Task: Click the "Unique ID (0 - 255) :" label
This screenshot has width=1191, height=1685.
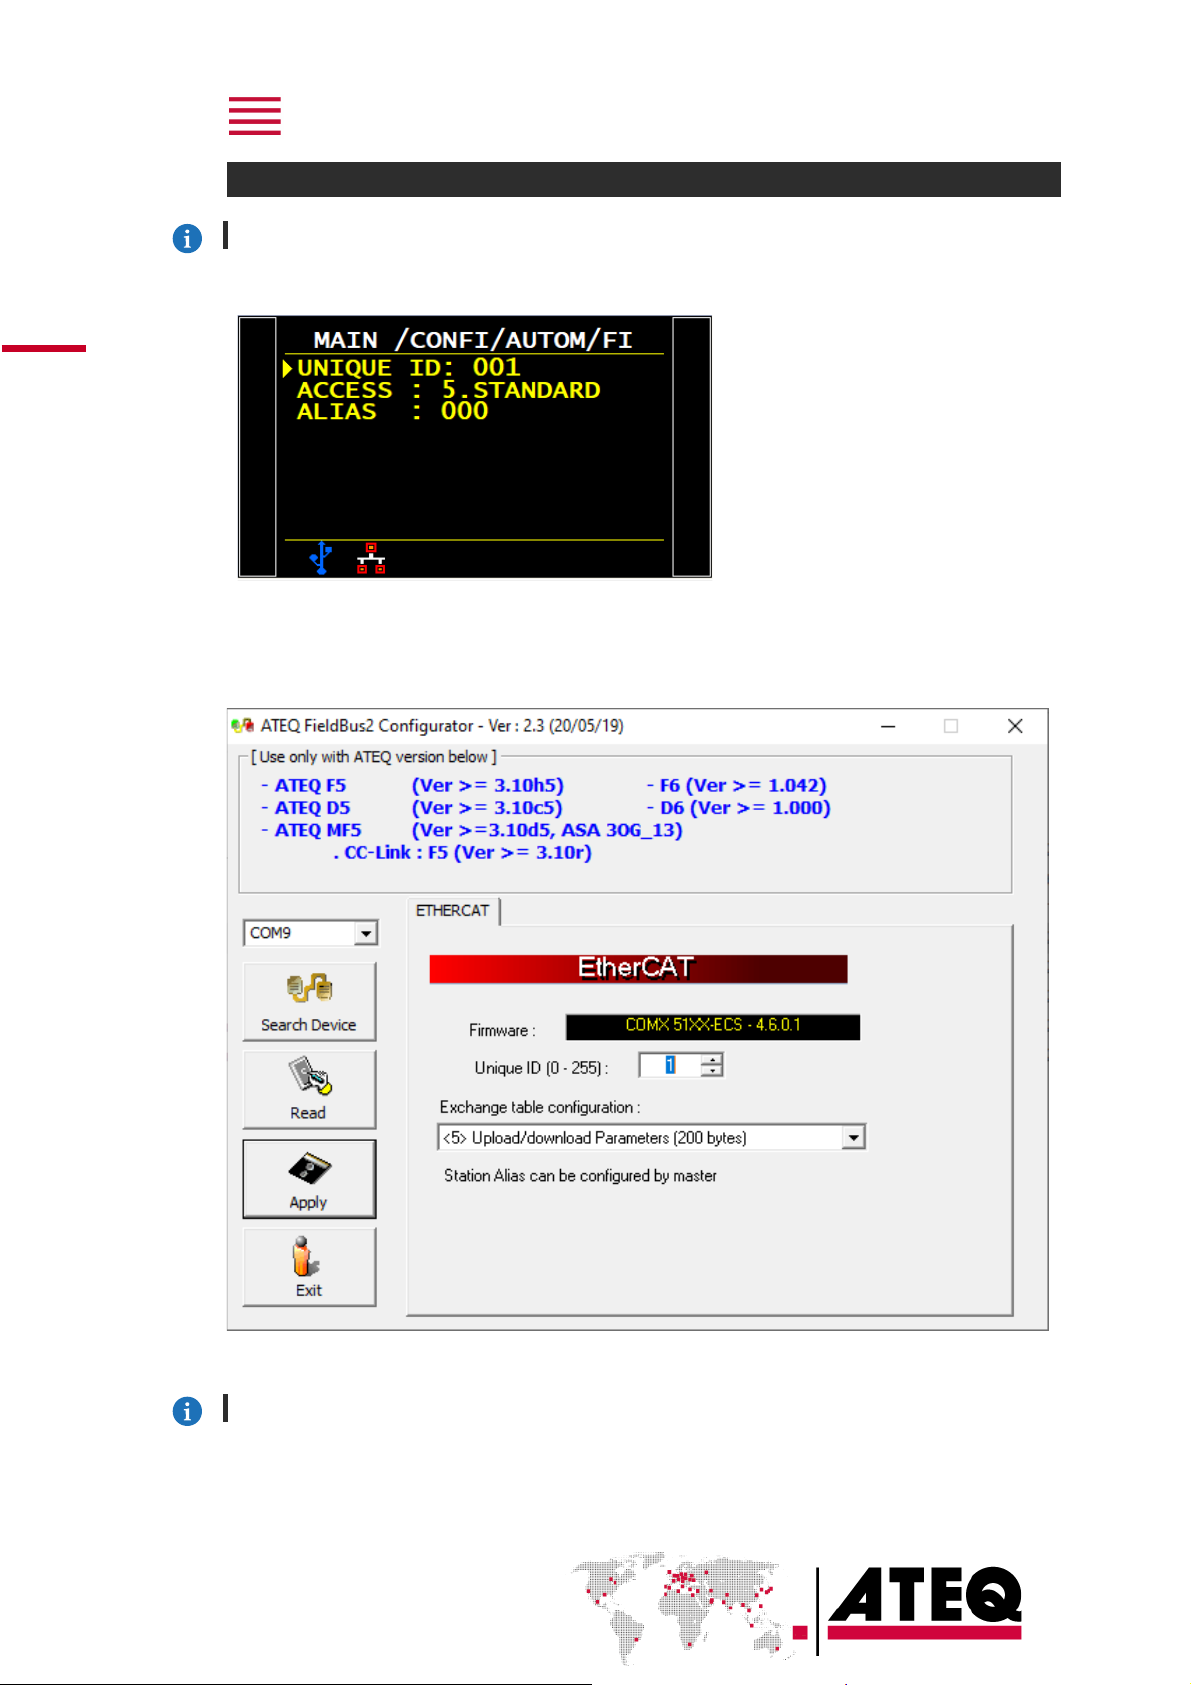Action: tap(541, 1068)
